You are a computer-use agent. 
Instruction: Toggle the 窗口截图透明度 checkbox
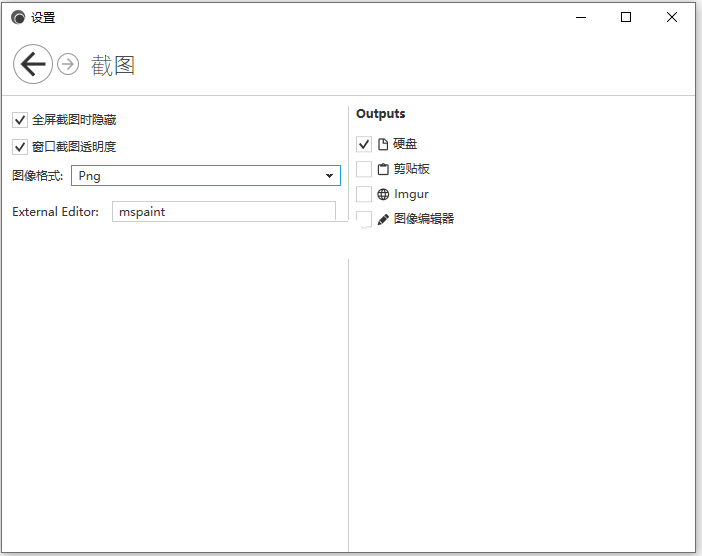20,147
